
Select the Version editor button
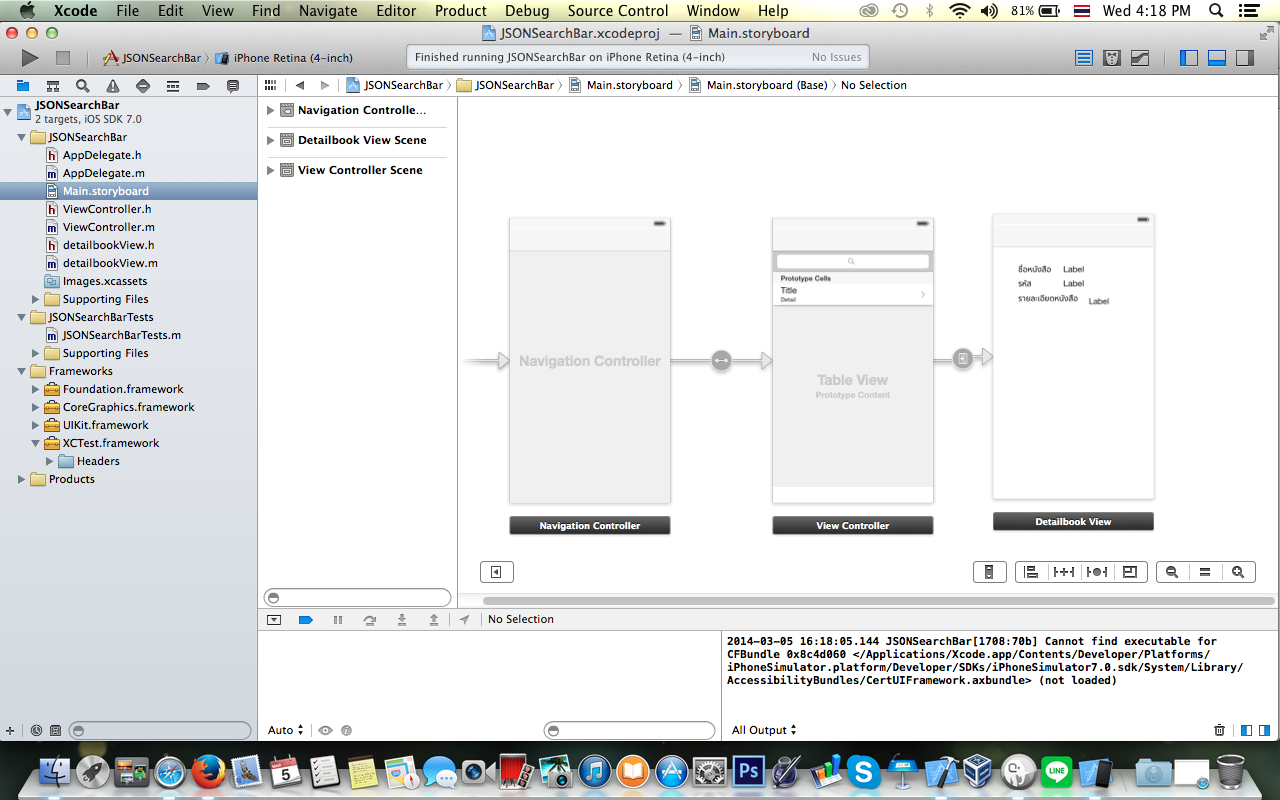[1140, 58]
